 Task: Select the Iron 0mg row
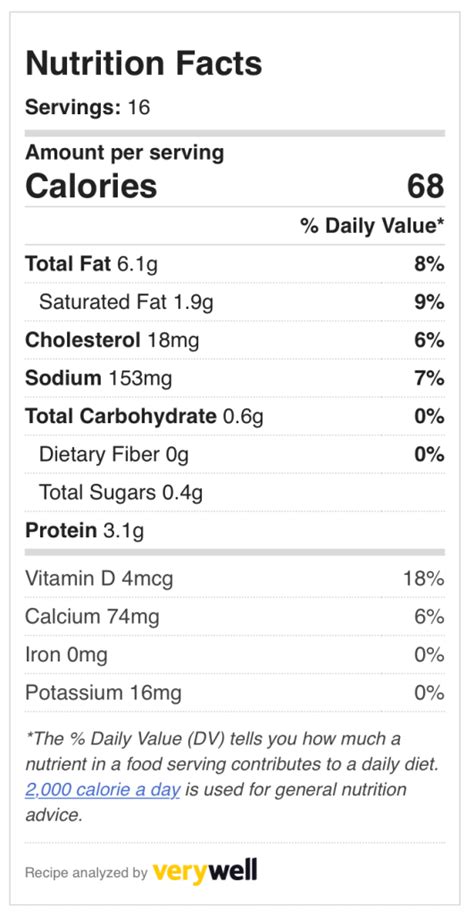(x=235, y=655)
